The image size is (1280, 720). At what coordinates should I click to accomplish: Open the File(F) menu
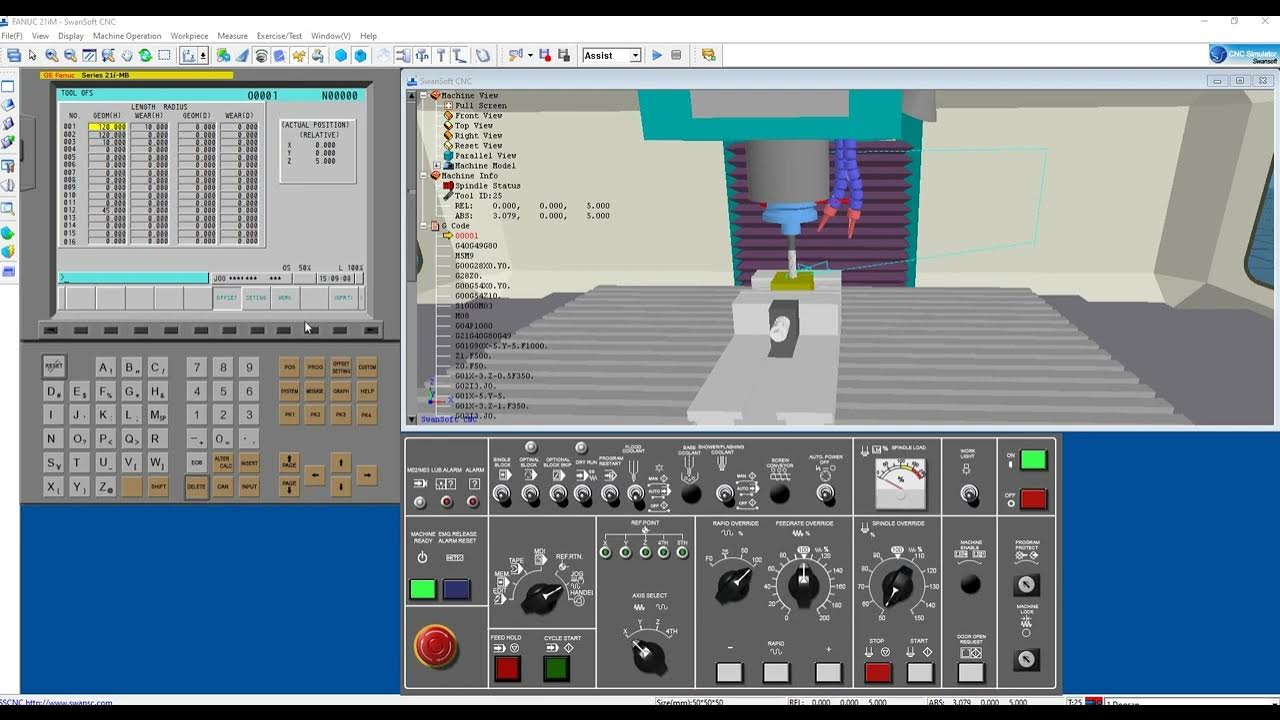tap(12, 36)
